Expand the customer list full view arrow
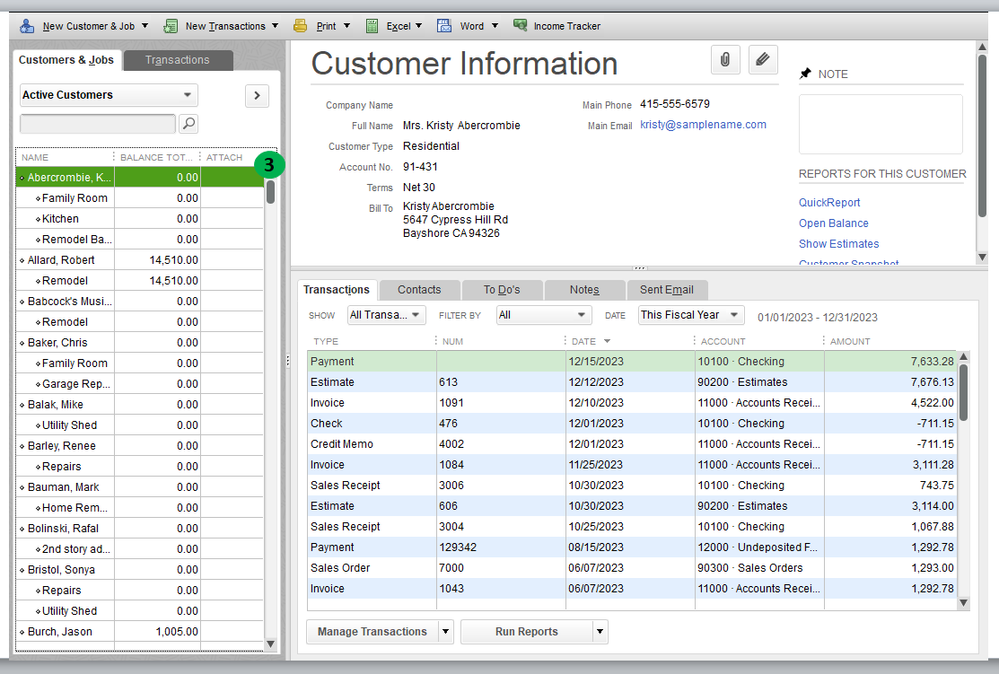The width and height of the screenshot is (999, 674). 257,95
